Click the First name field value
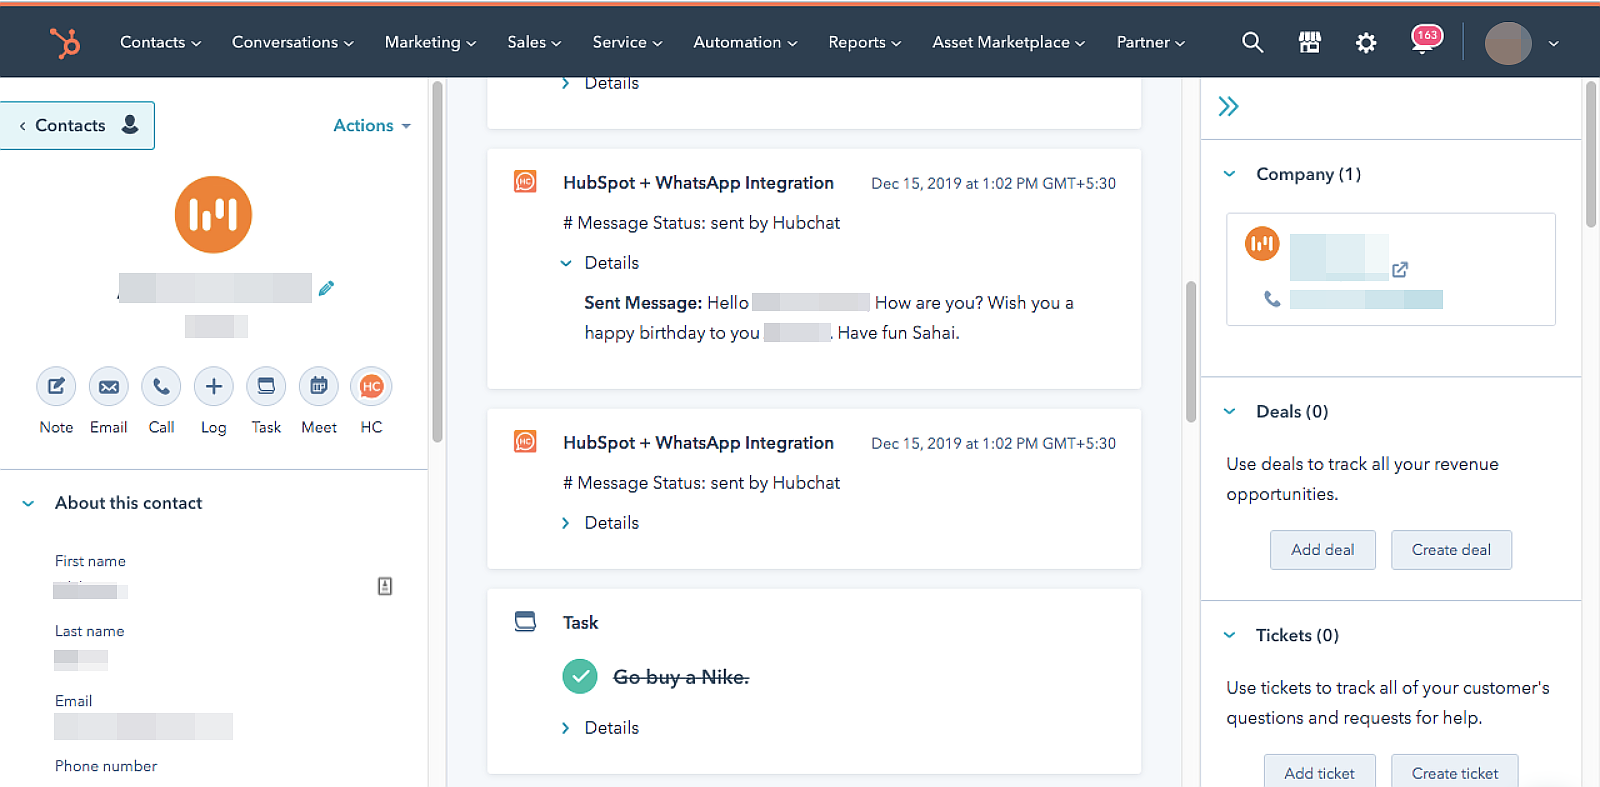Viewport: 1600px width, 787px height. click(90, 590)
